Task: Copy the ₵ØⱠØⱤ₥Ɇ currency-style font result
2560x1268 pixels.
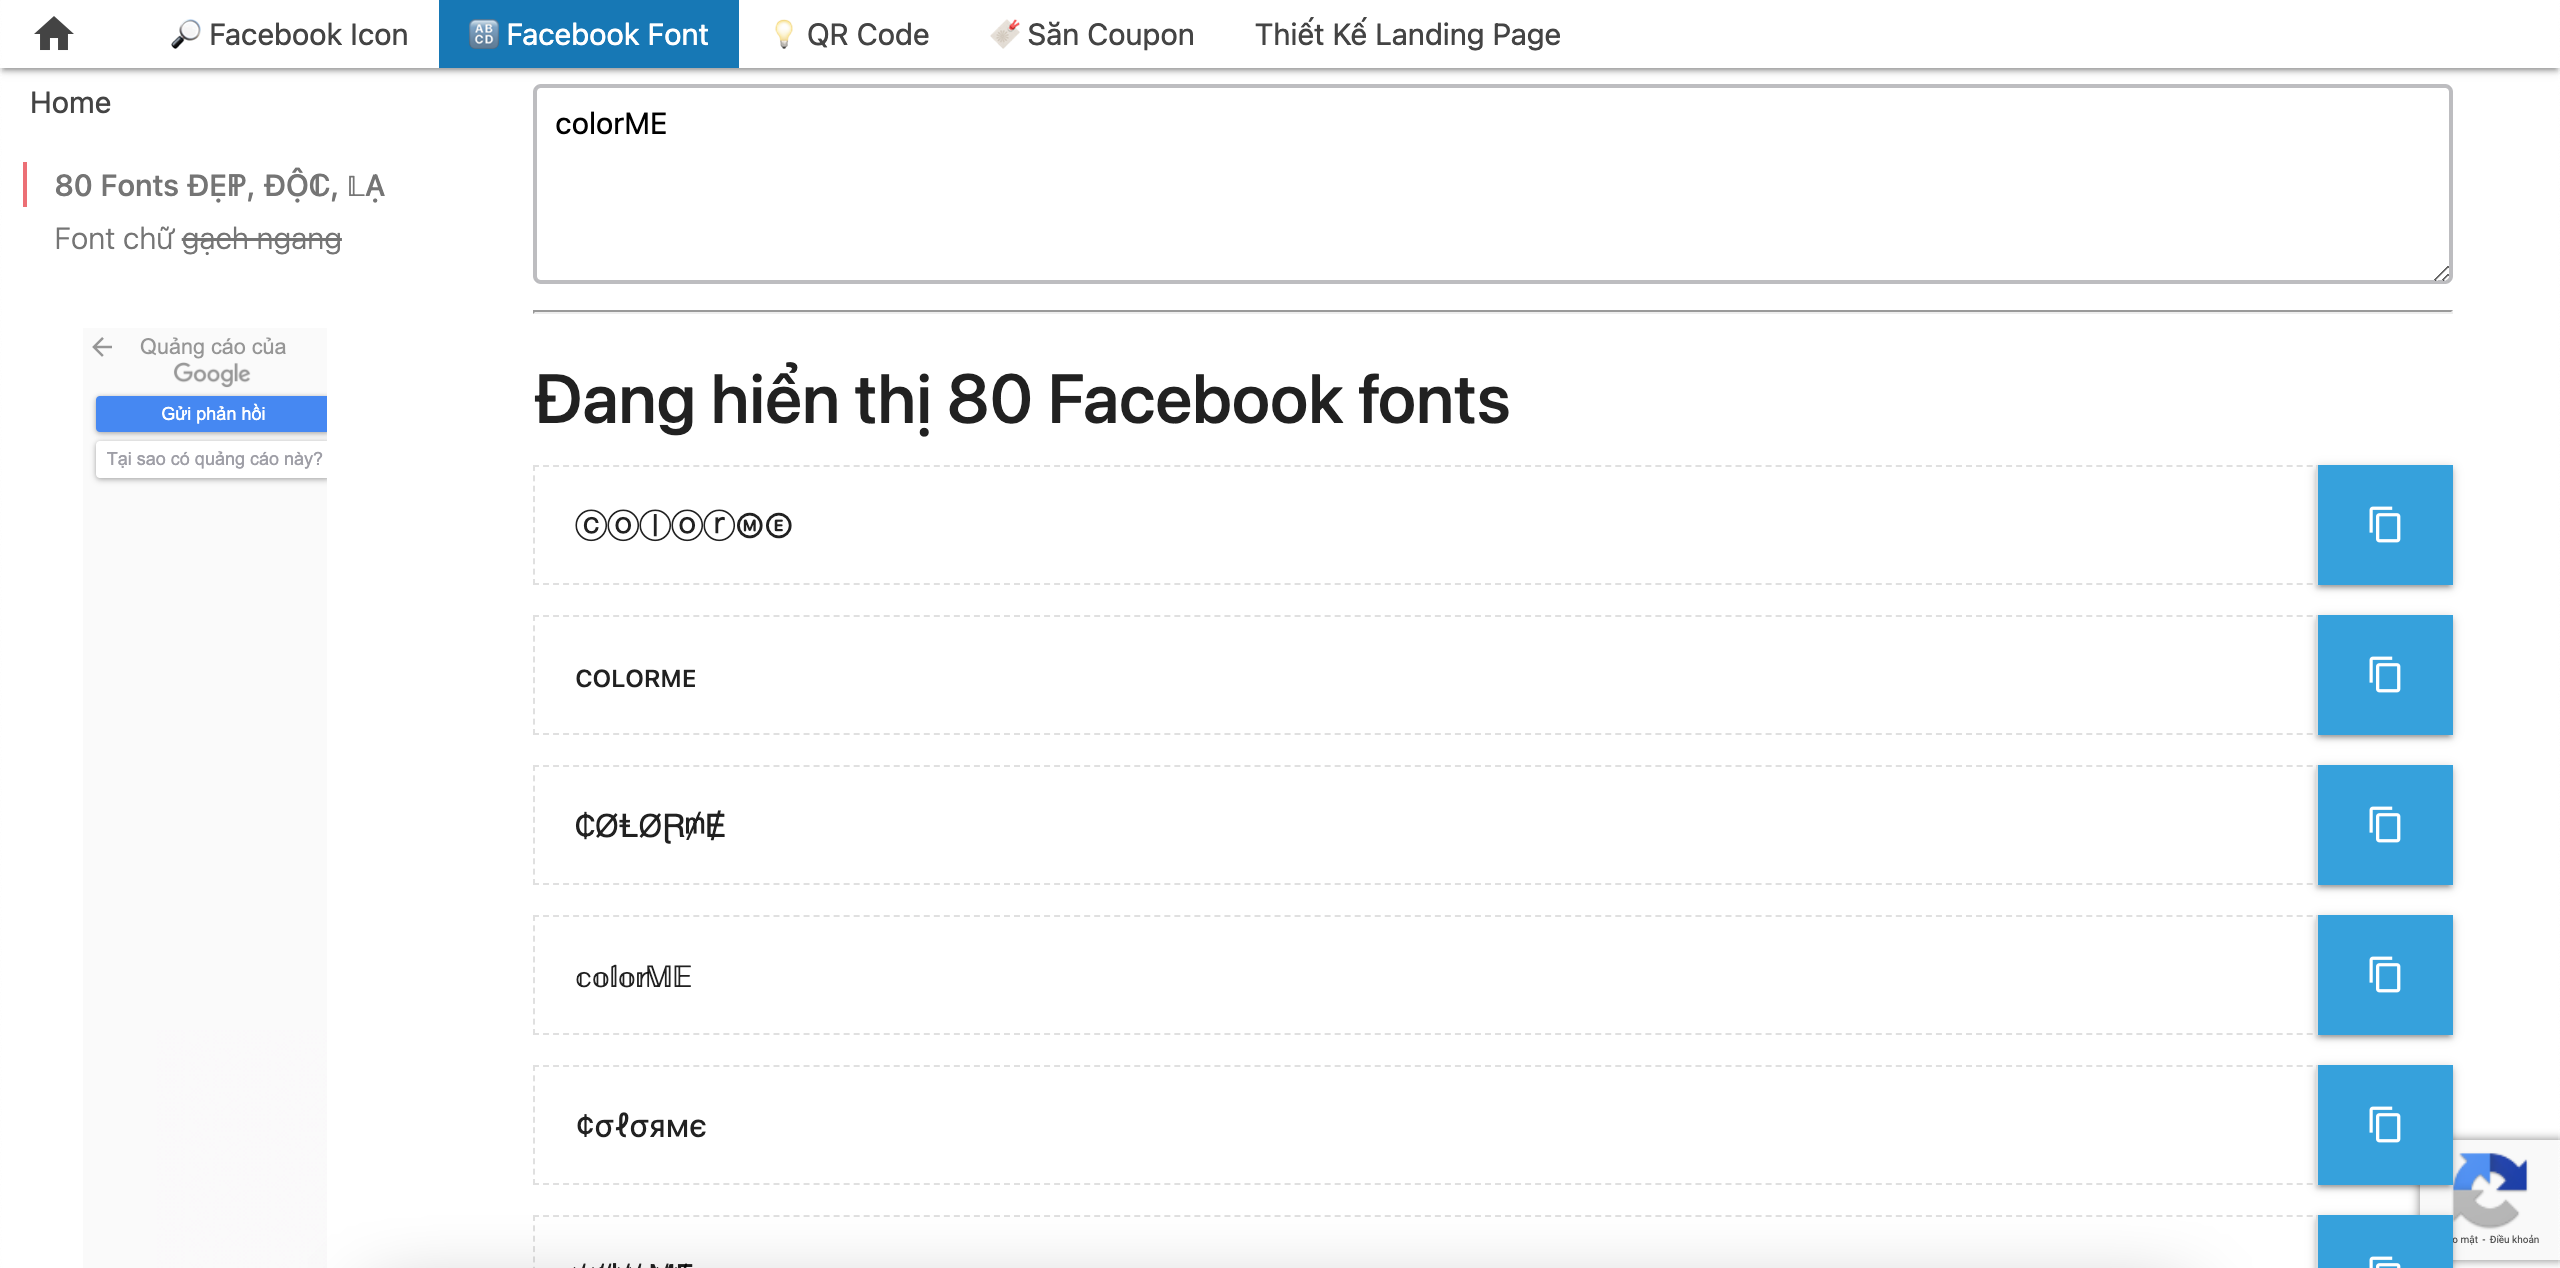Action: click(x=2385, y=825)
